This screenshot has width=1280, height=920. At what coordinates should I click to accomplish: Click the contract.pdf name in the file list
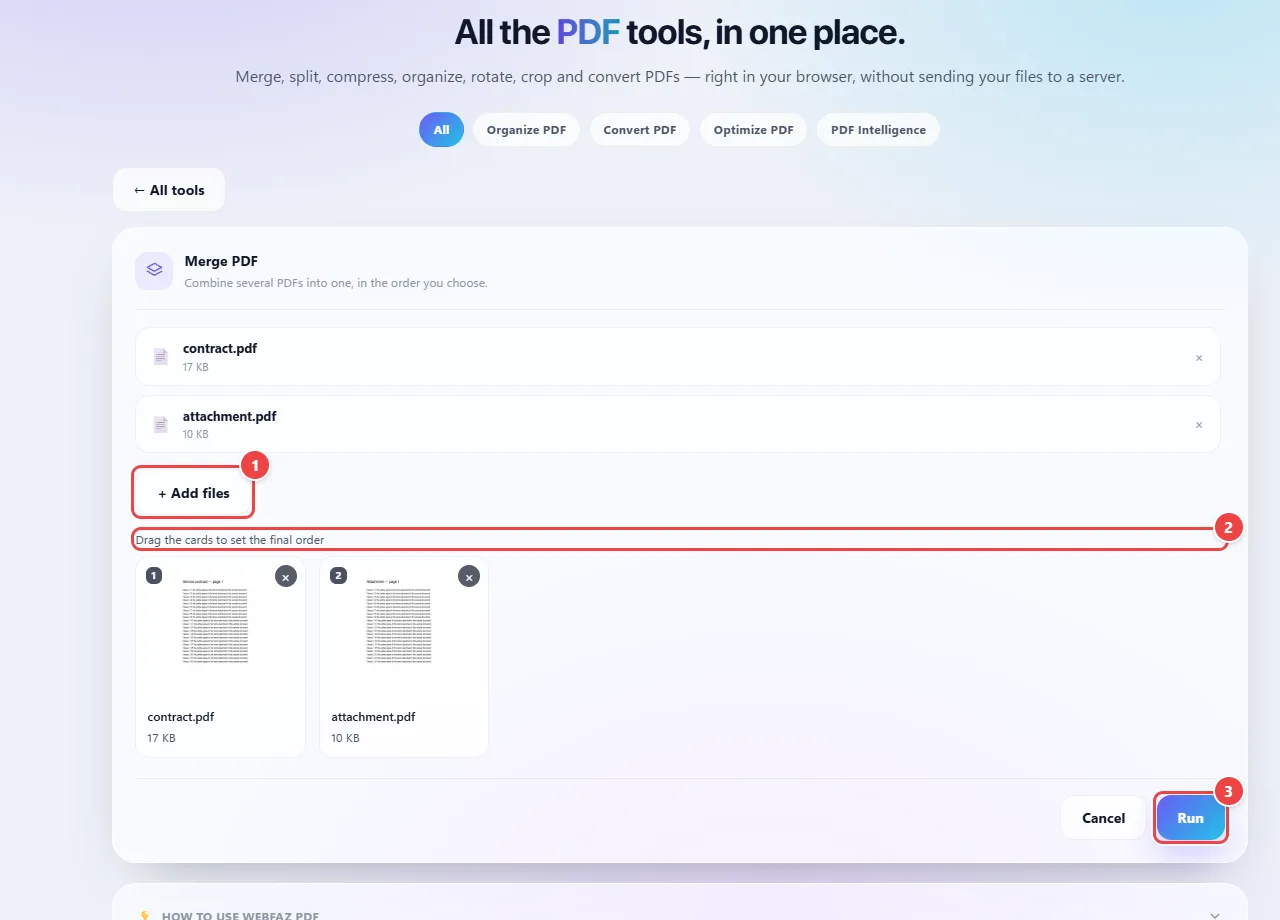coord(220,348)
